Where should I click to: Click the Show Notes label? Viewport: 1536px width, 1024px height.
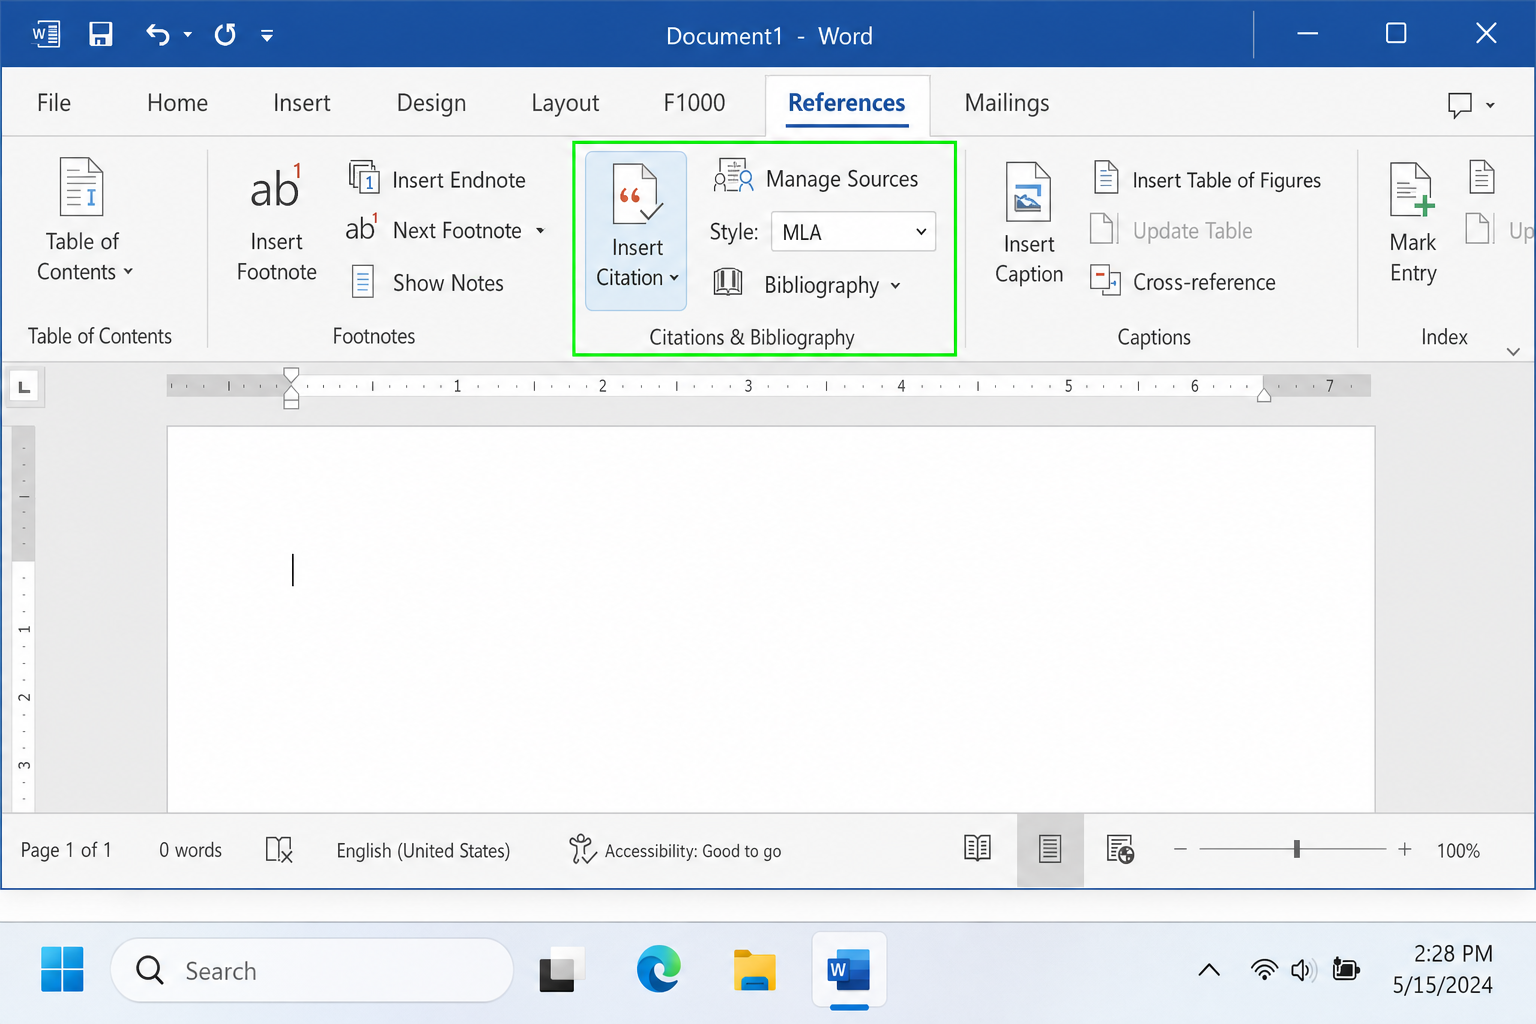(448, 283)
